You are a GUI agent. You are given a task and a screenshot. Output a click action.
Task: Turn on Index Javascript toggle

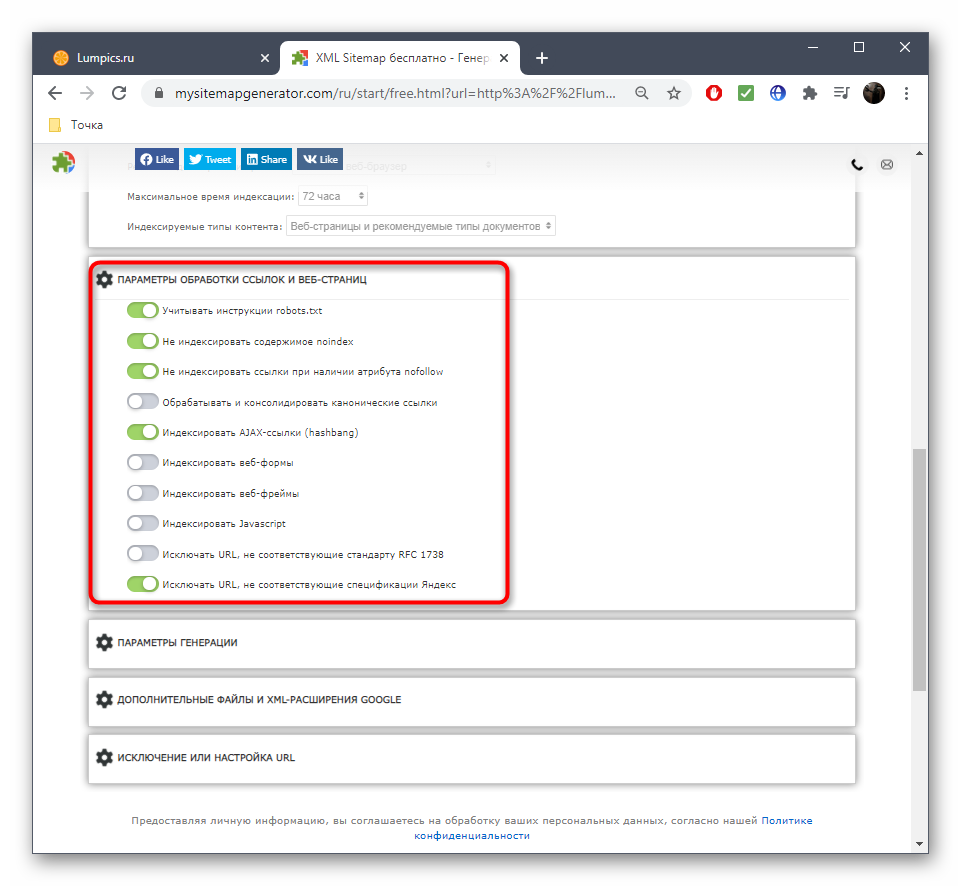click(143, 523)
